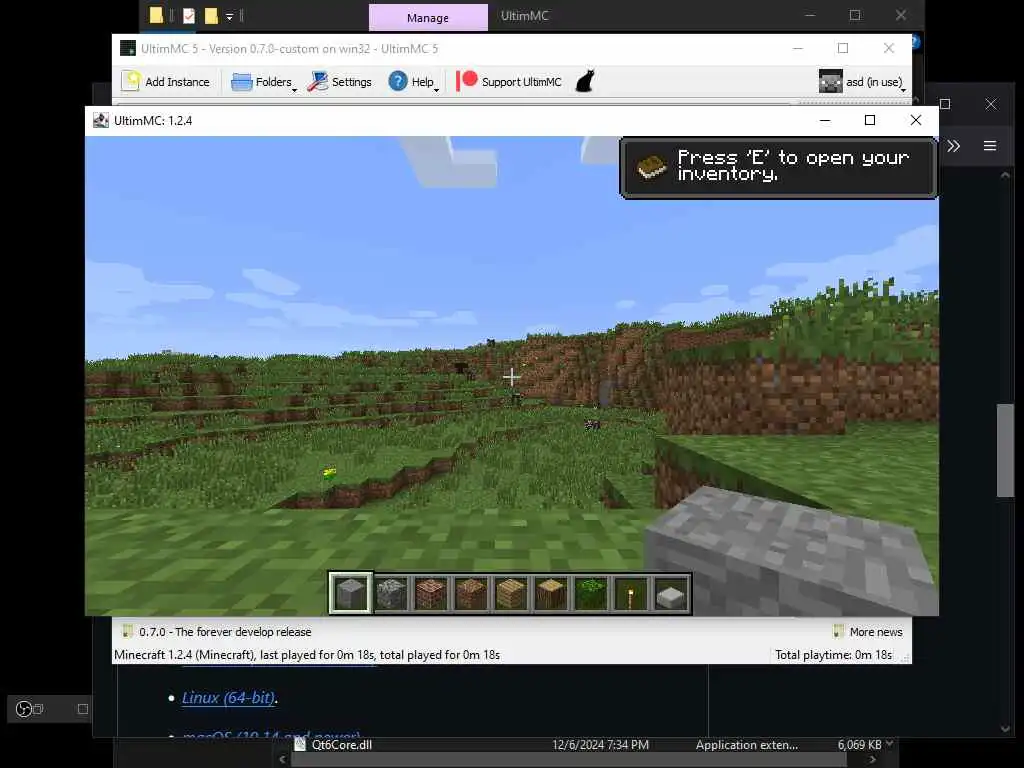Click the Minecraft crosshair in game view
This screenshot has height=768, width=1024.
511,376
